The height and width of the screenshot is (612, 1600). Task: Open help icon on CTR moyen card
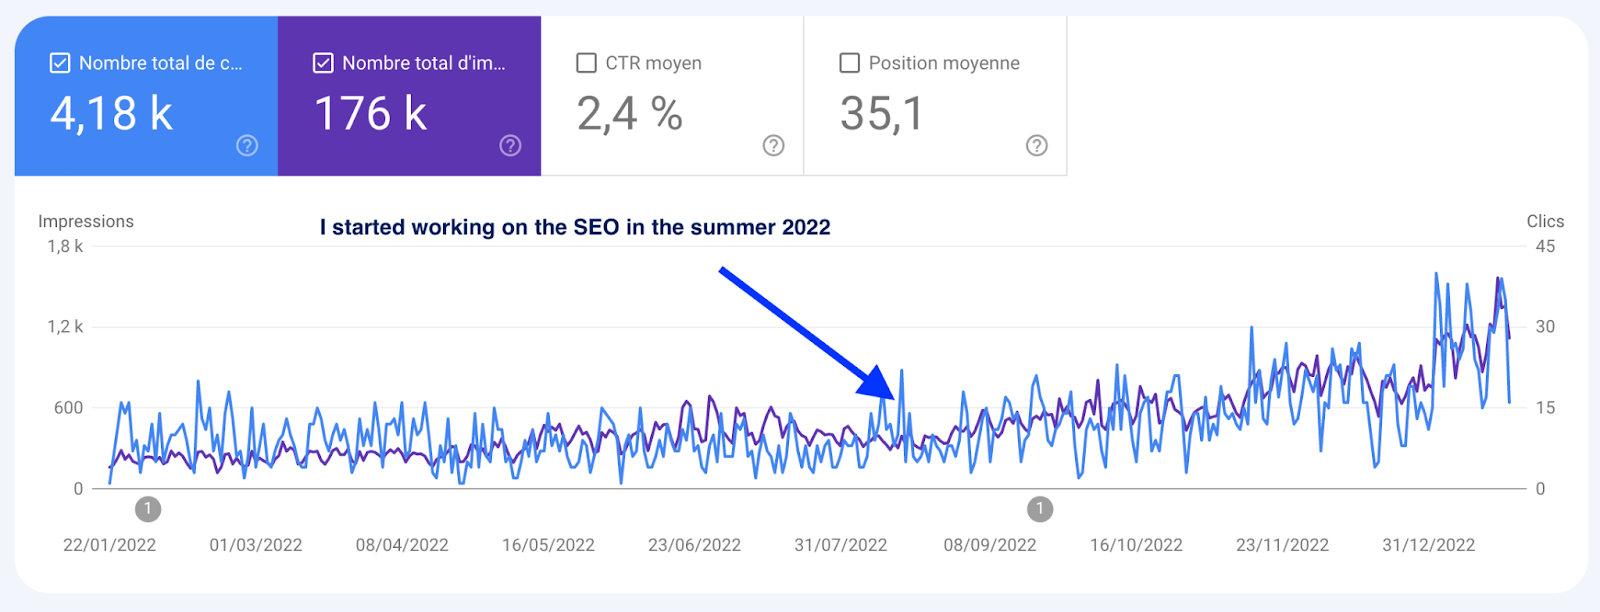click(x=773, y=146)
